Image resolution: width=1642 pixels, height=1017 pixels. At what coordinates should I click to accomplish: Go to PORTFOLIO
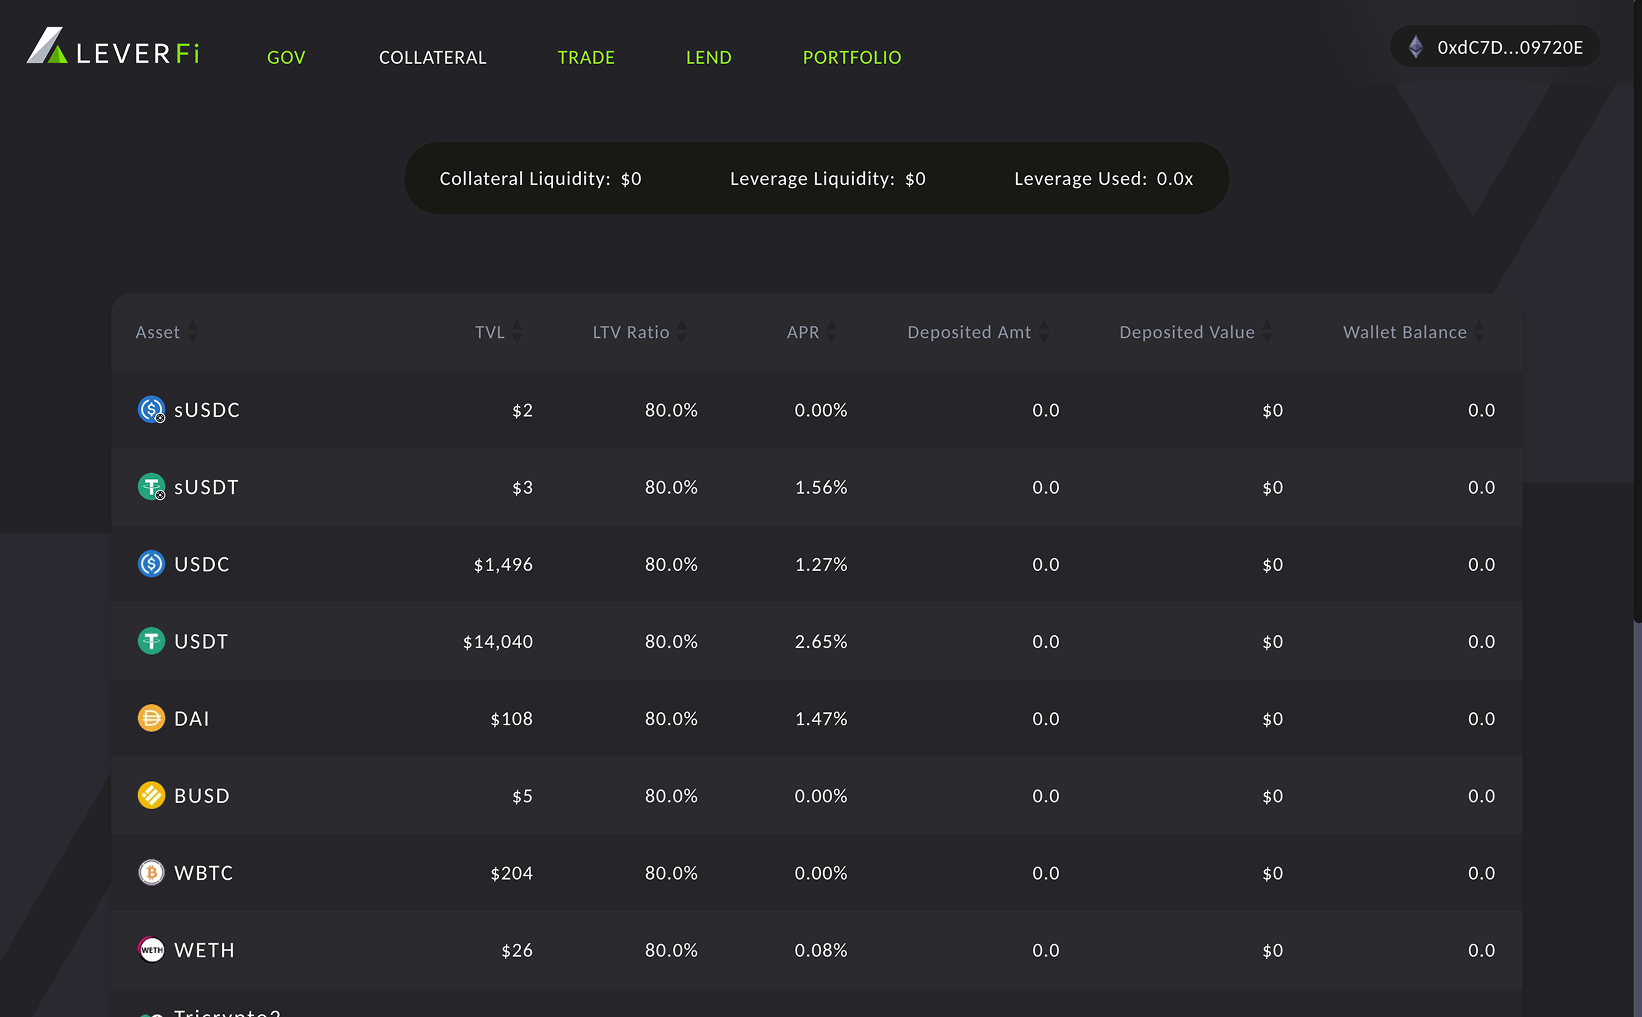851,57
